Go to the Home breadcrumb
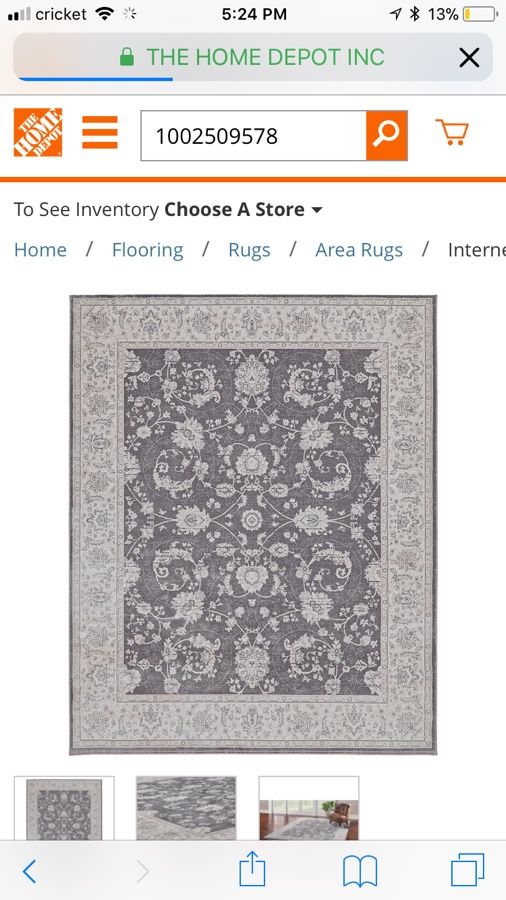The image size is (506, 900). pos(40,250)
